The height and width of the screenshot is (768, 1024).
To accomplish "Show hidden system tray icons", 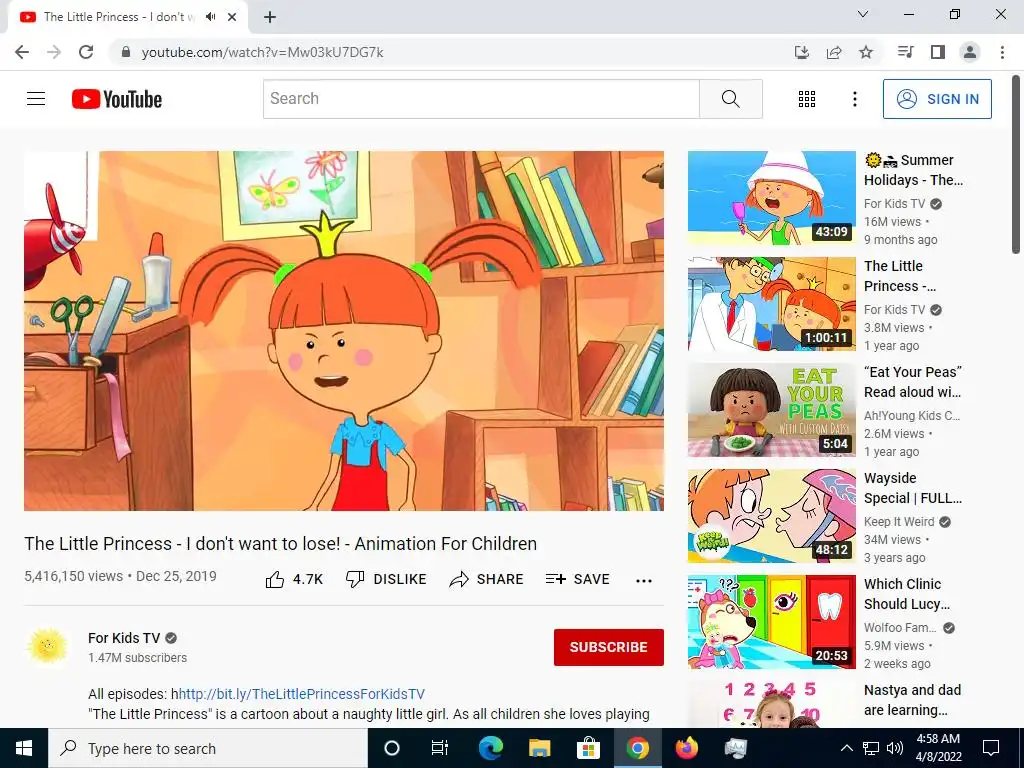I will click(846, 748).
